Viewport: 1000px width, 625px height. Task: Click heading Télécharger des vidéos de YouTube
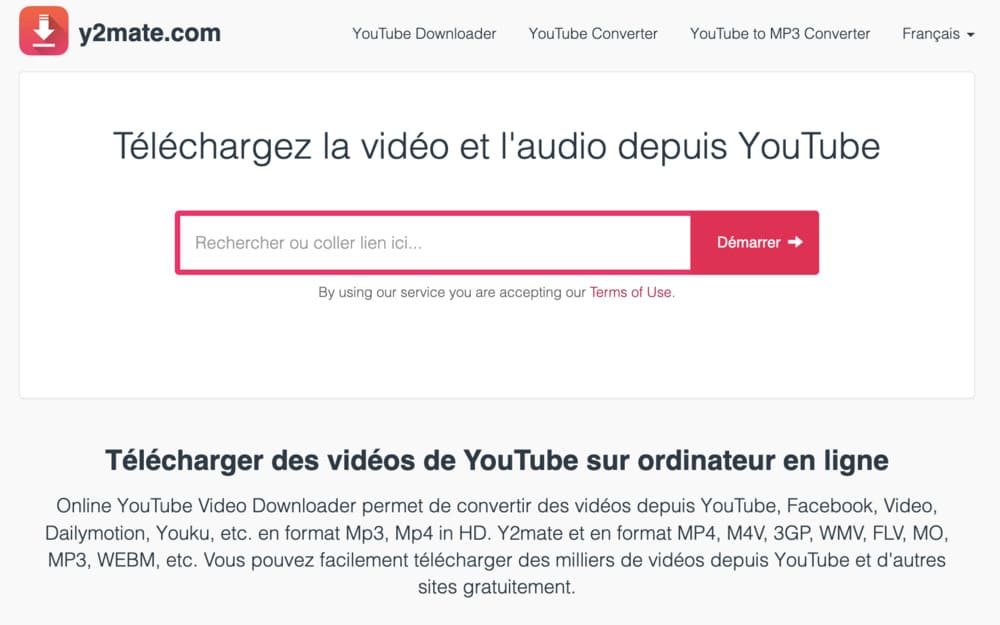[497, 460]
